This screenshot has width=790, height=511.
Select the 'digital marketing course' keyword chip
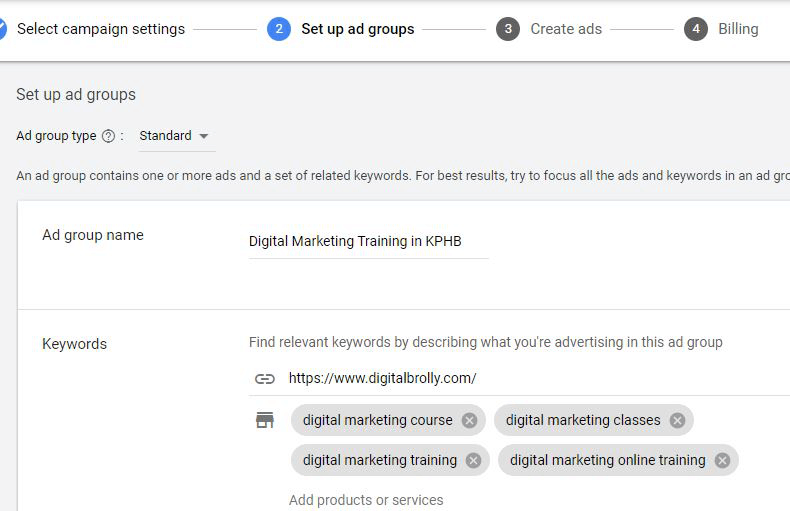pyautogui.click(x=377, y=420)
